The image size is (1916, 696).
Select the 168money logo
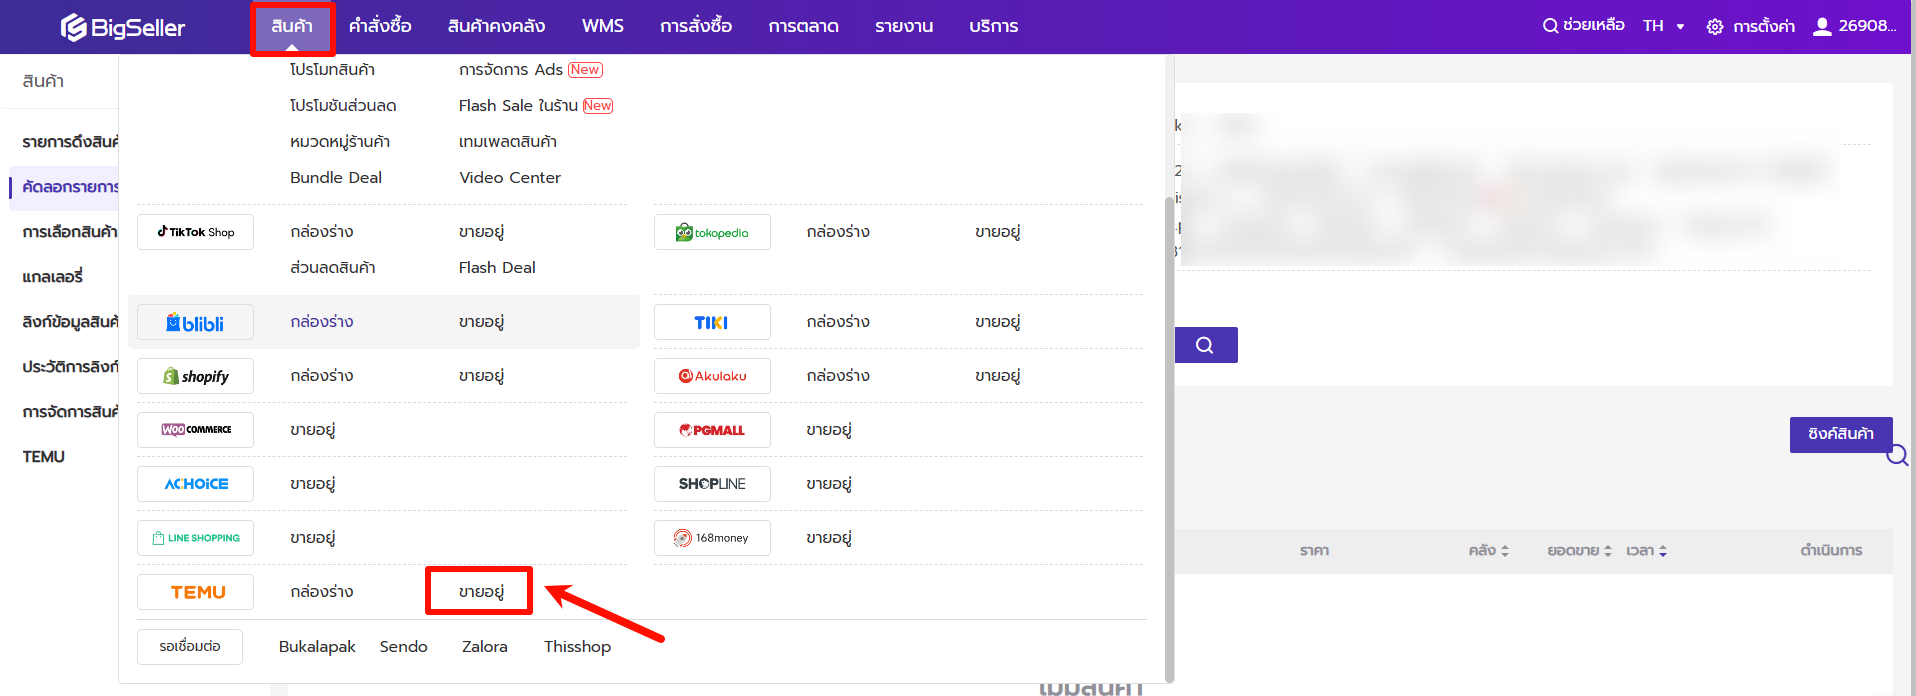click(712, 538)
